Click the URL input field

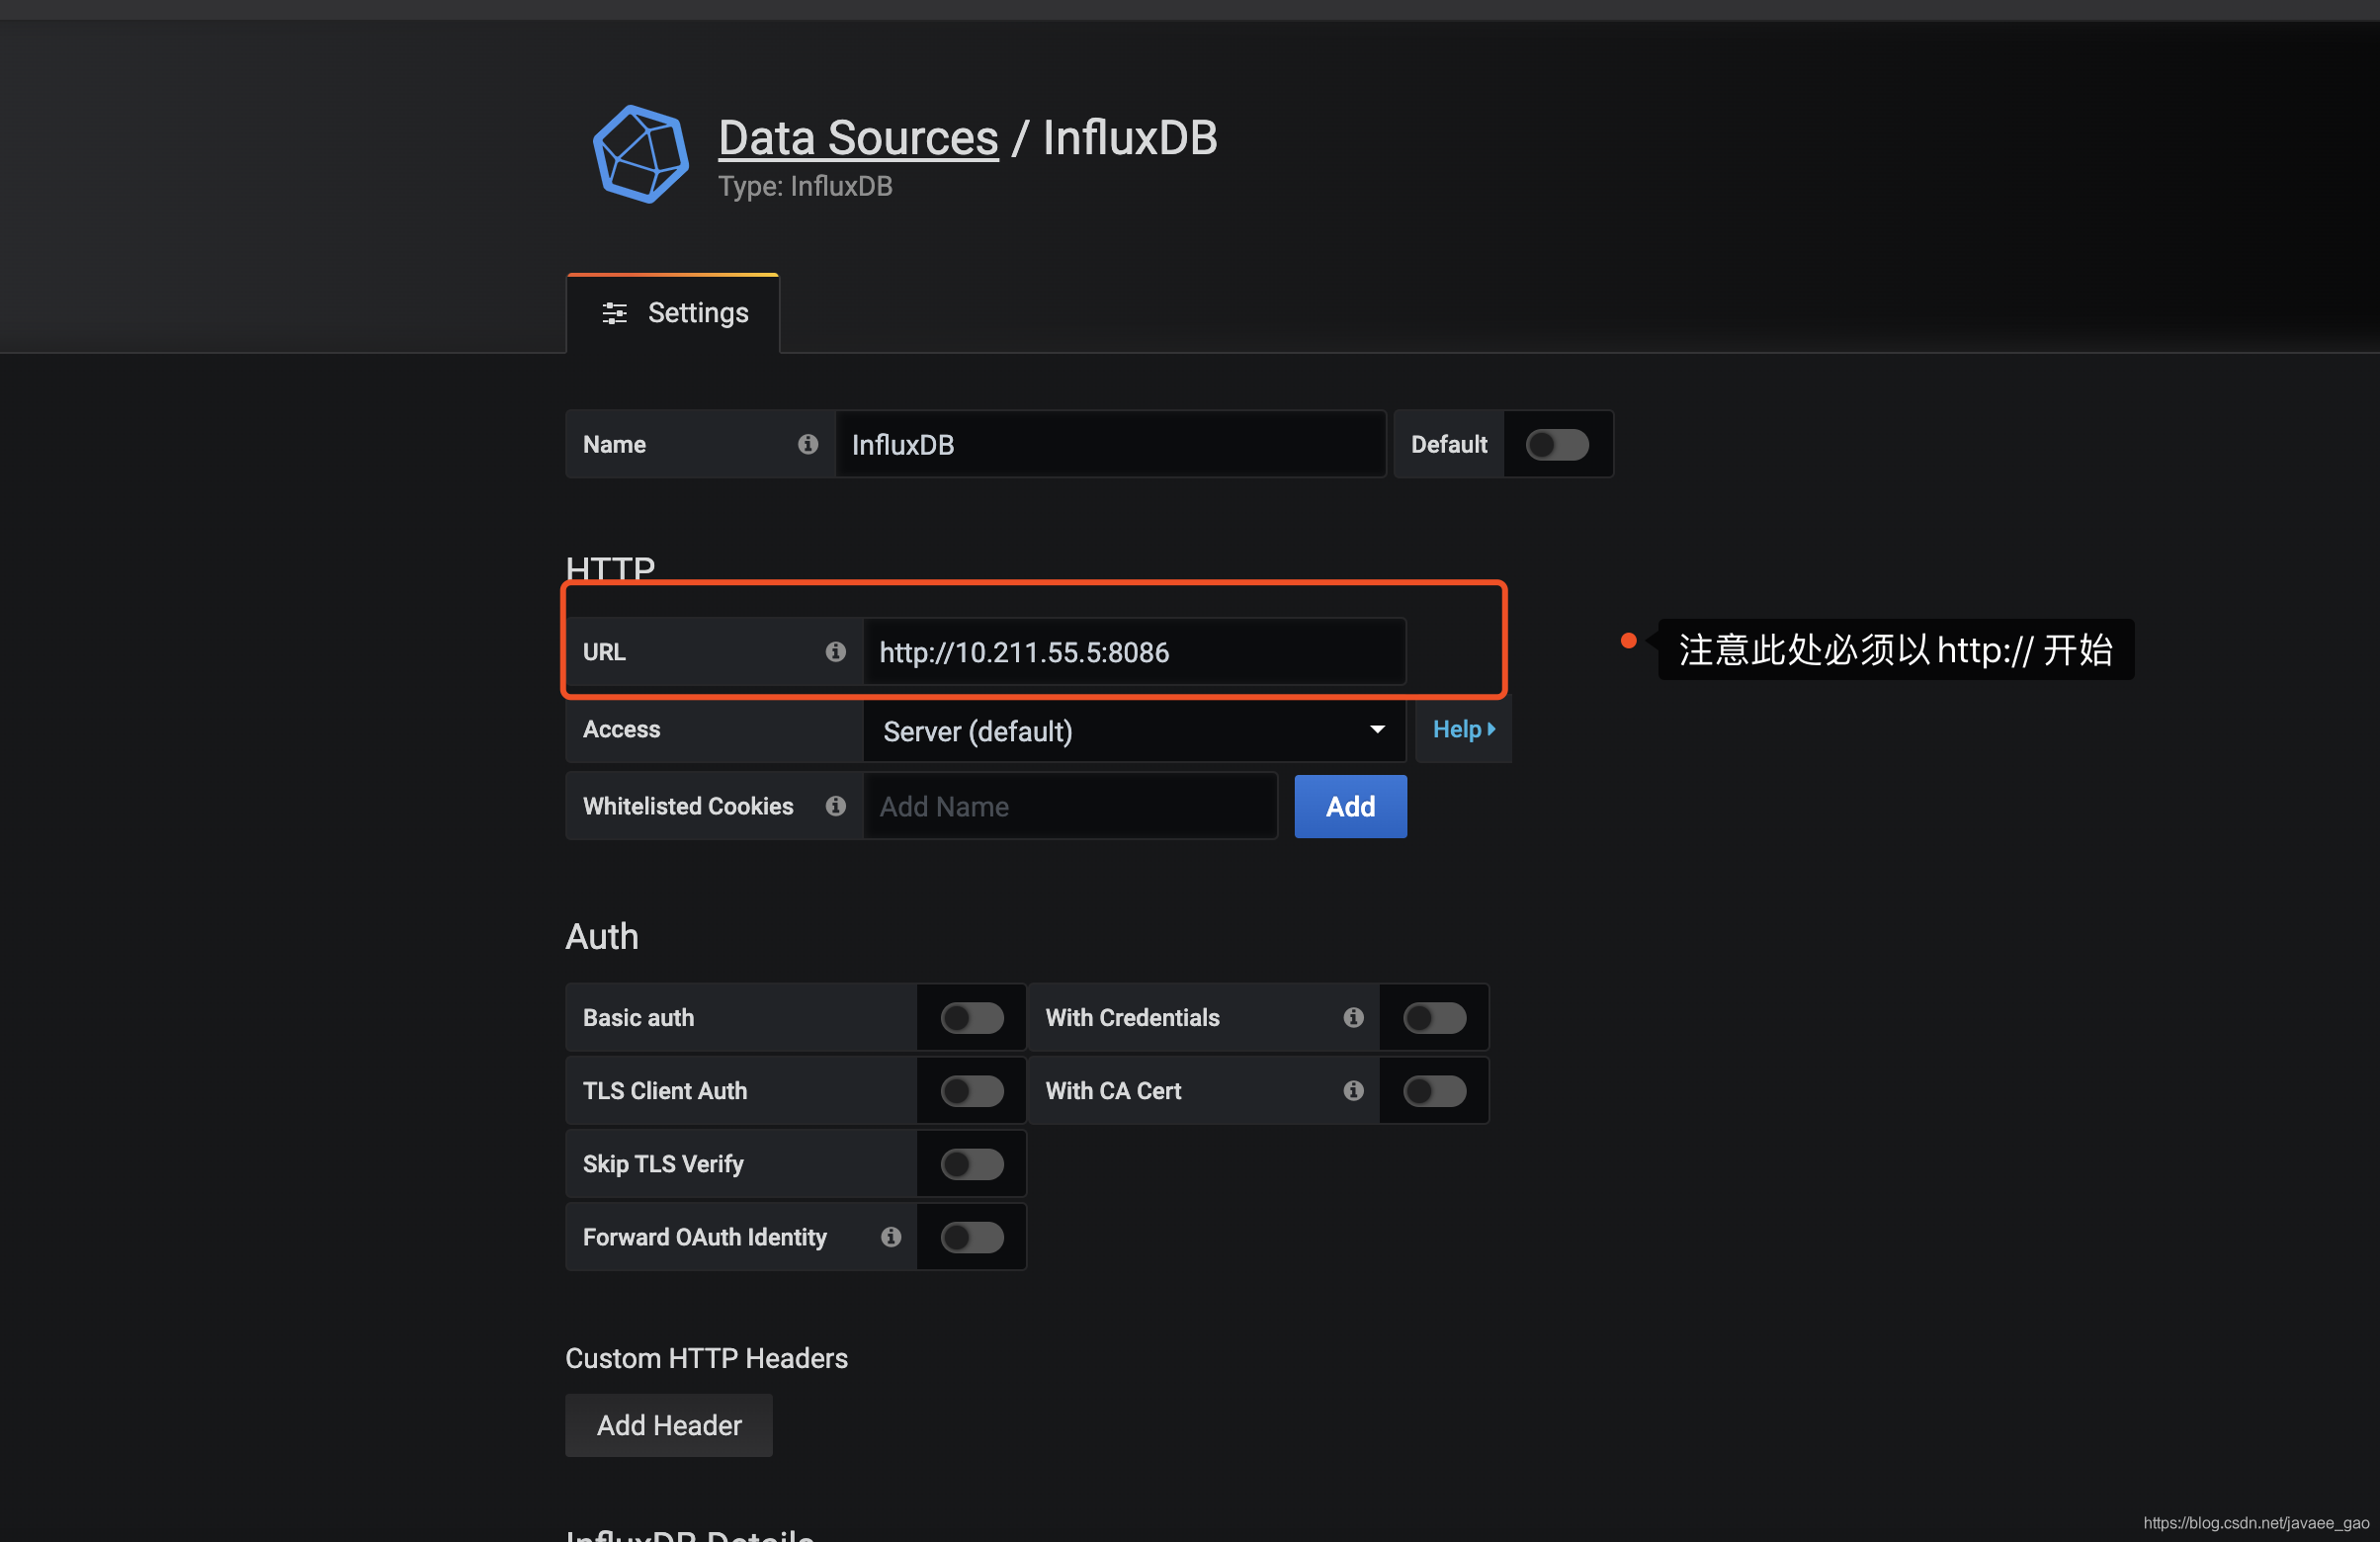(1135, 650)
